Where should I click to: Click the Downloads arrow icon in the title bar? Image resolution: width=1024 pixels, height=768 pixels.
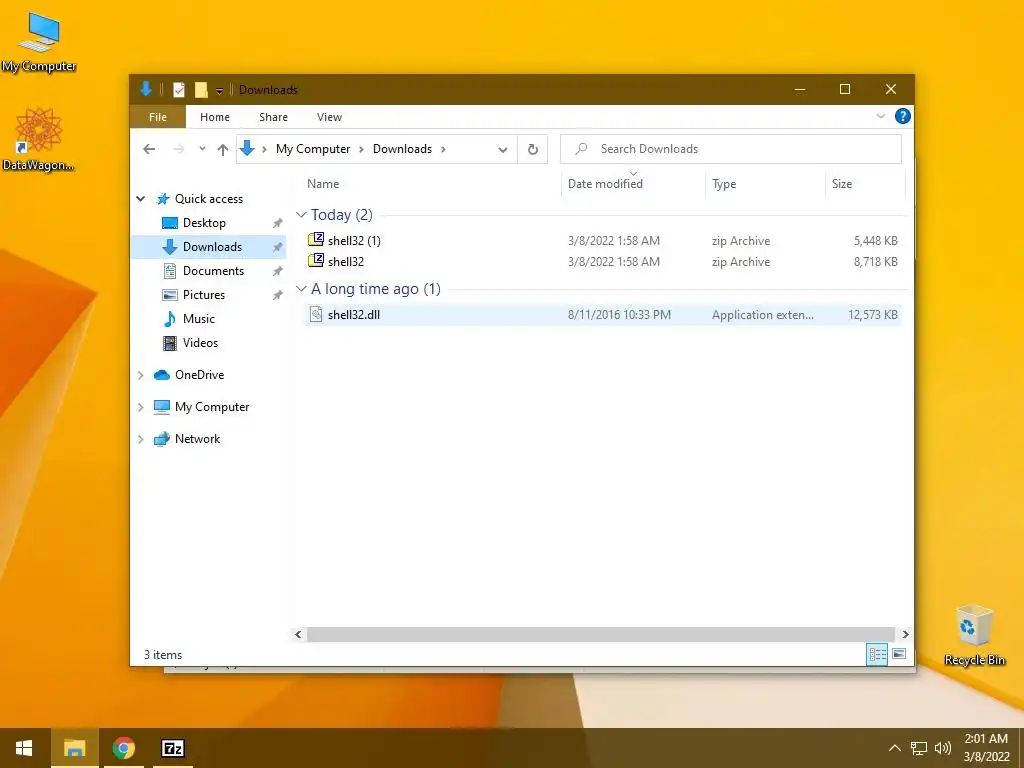146,89
